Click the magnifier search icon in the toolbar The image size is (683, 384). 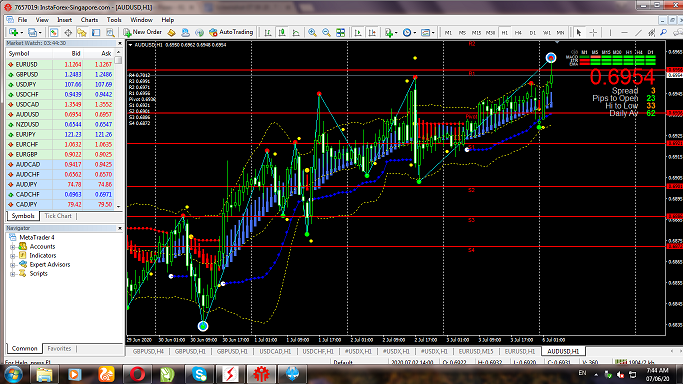(x=663, y=32)
